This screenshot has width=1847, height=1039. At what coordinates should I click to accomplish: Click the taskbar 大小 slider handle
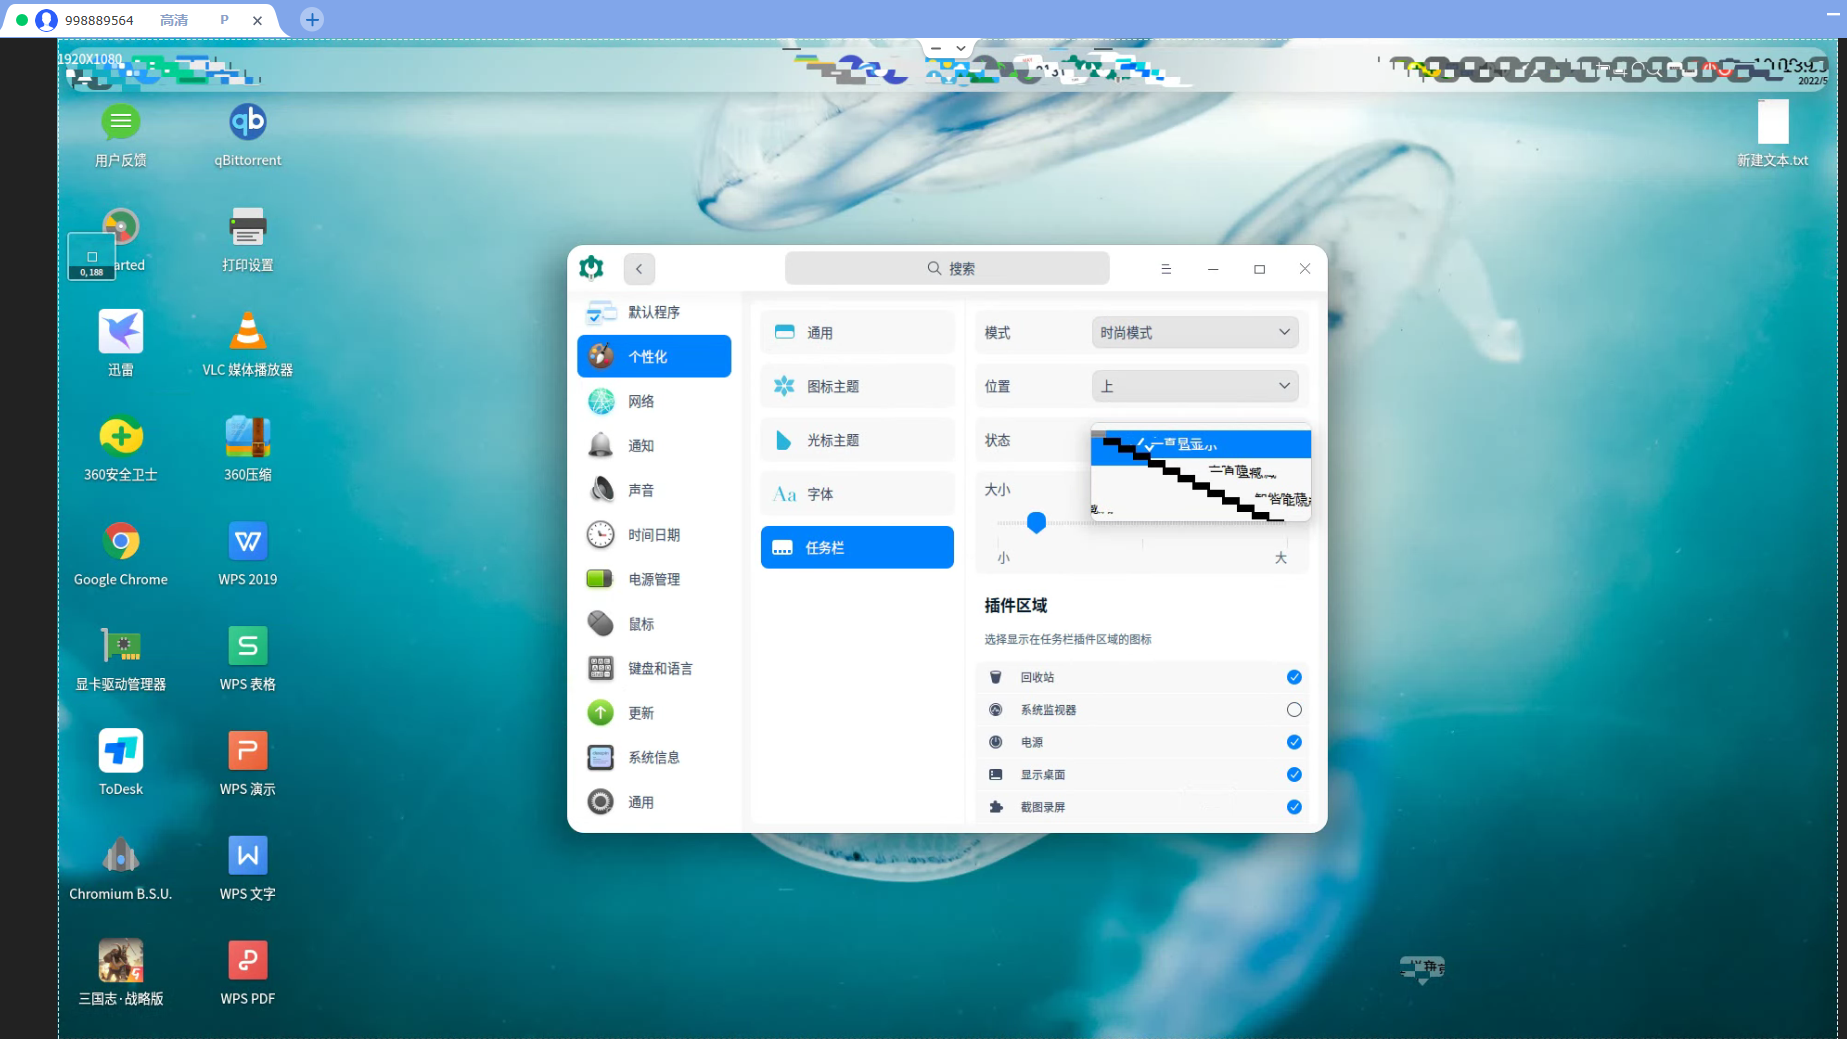click(1036, 522)
